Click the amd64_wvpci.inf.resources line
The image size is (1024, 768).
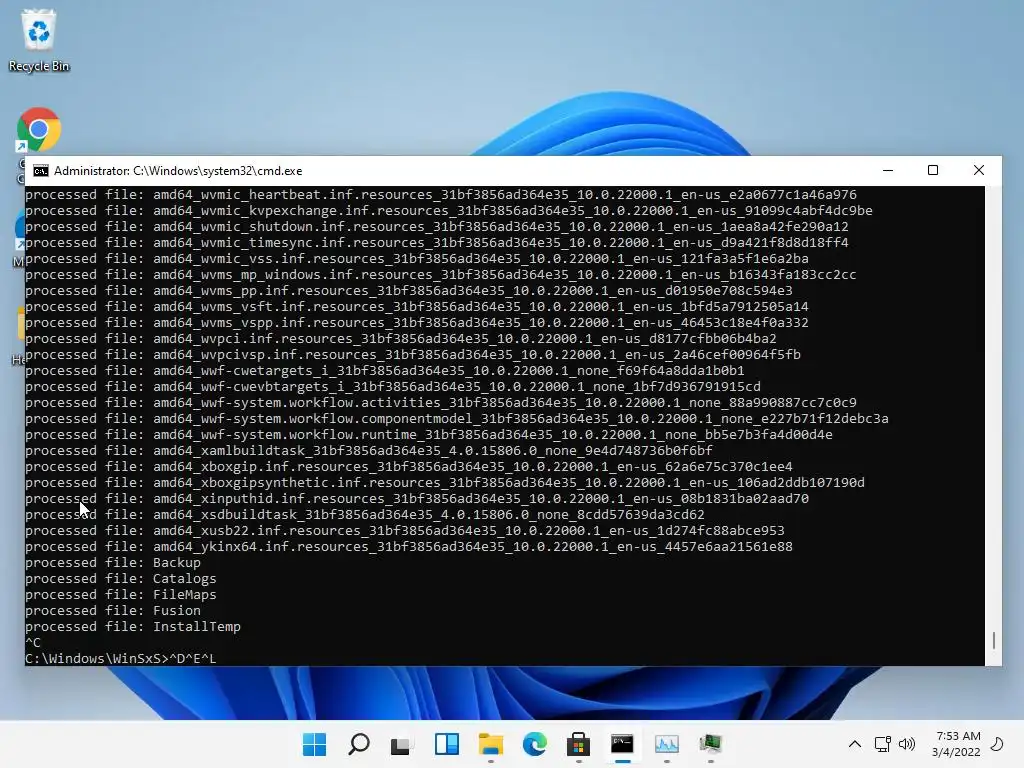401,339
